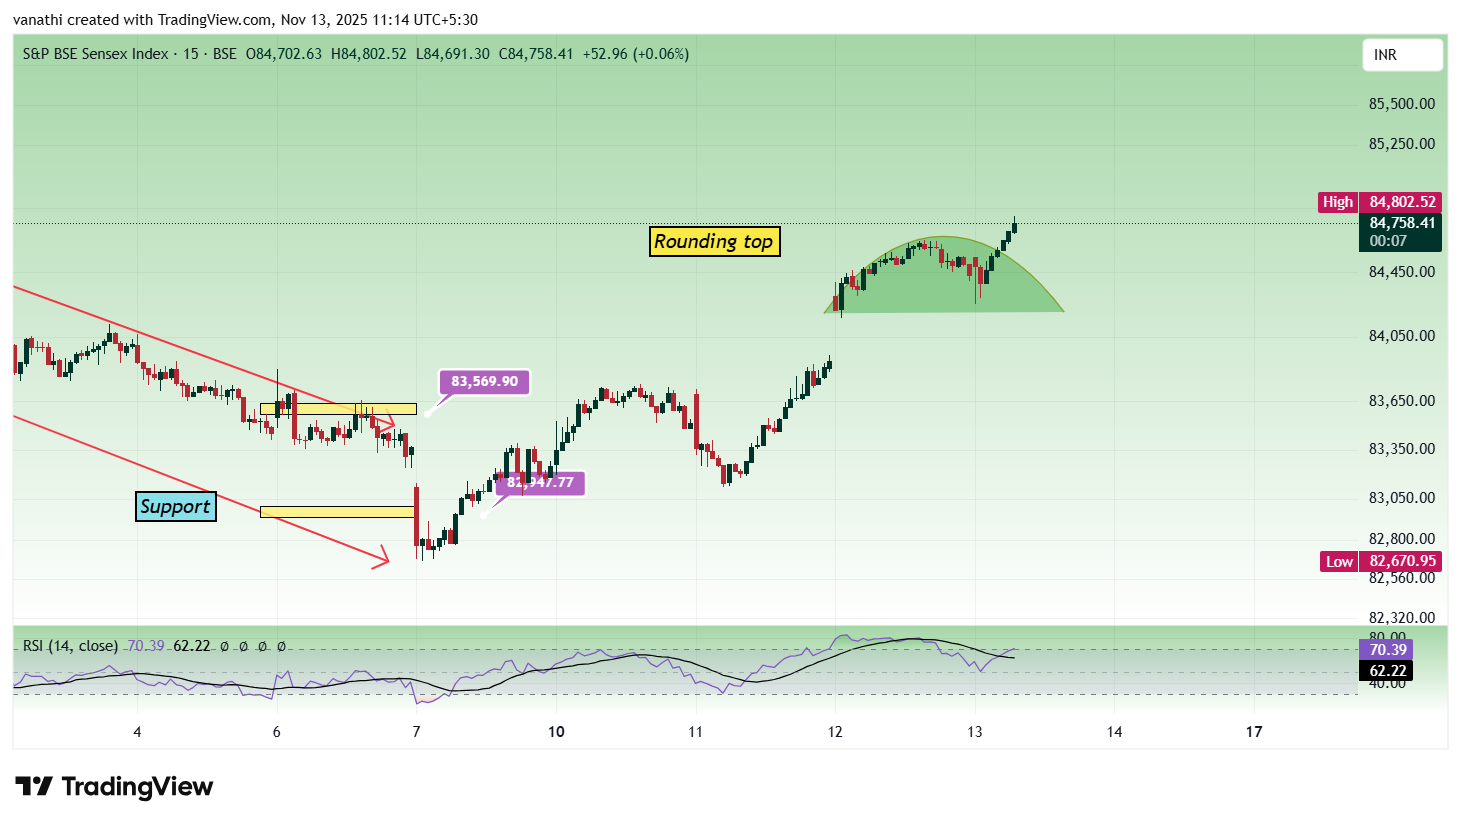Click date 13 on the time axis
1461x824 pixels.
click(975, 732)
